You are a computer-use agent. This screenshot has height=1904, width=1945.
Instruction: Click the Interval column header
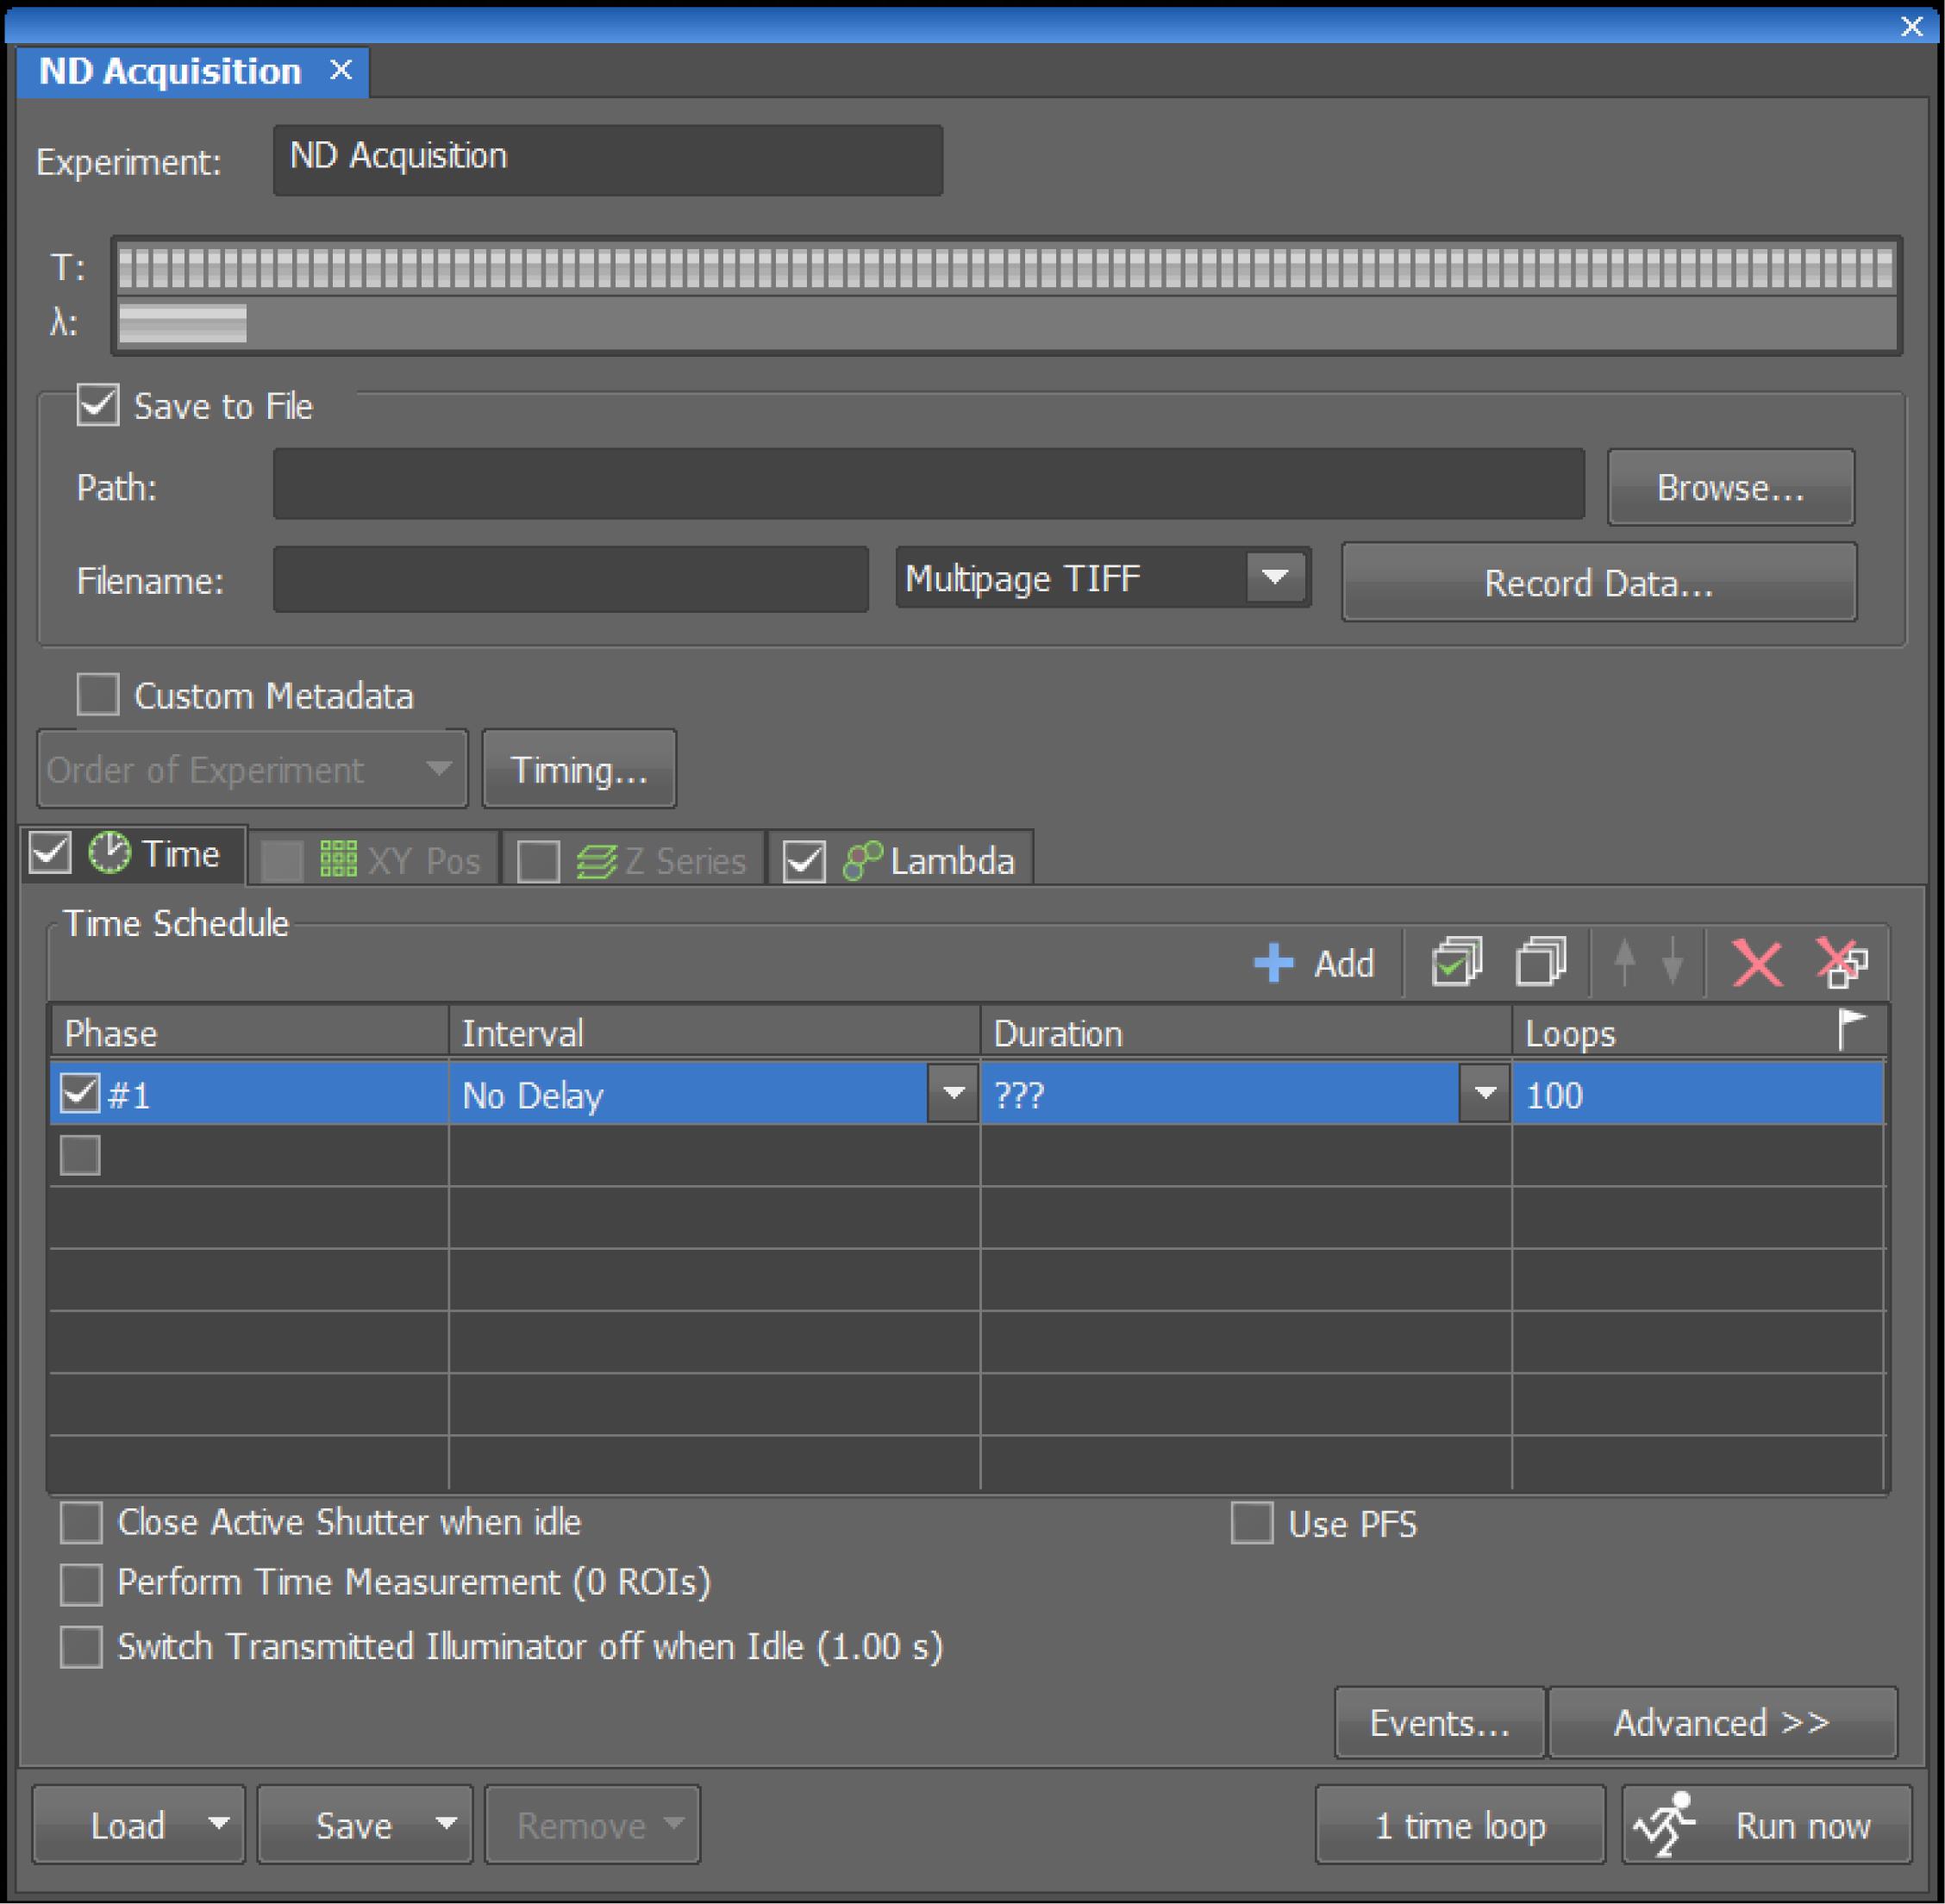click(x=714, y=1032)
